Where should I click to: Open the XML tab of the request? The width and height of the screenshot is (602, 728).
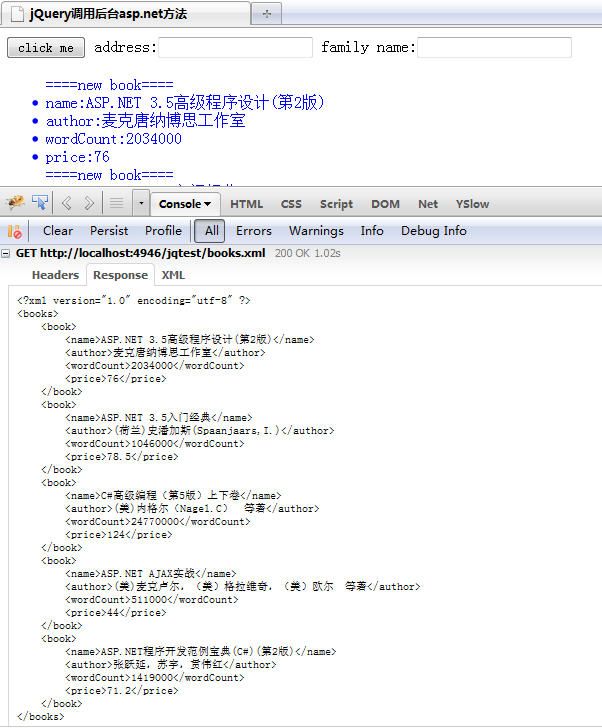coord(173,275)
